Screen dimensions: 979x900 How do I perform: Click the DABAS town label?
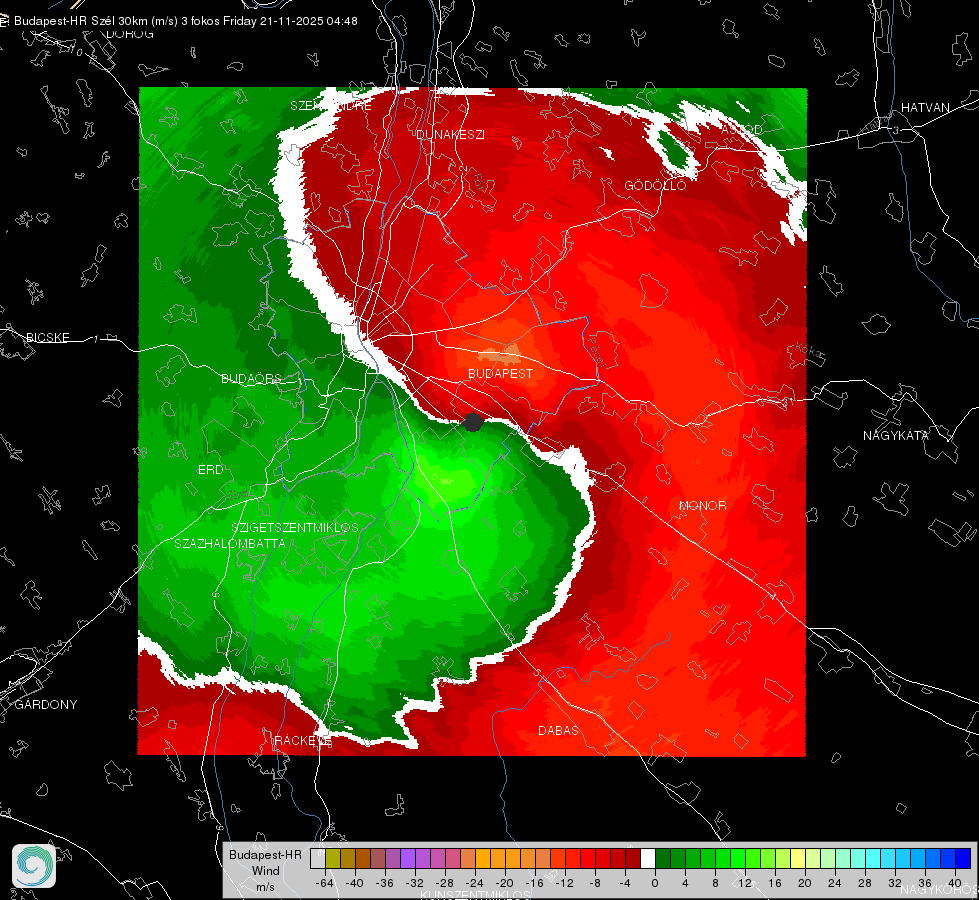[x=558, y=730]
